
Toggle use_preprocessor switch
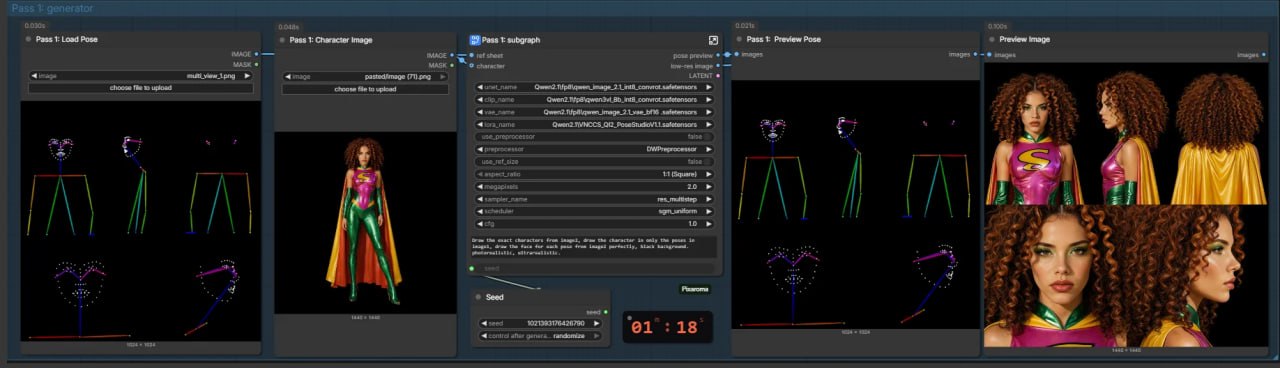708,136
